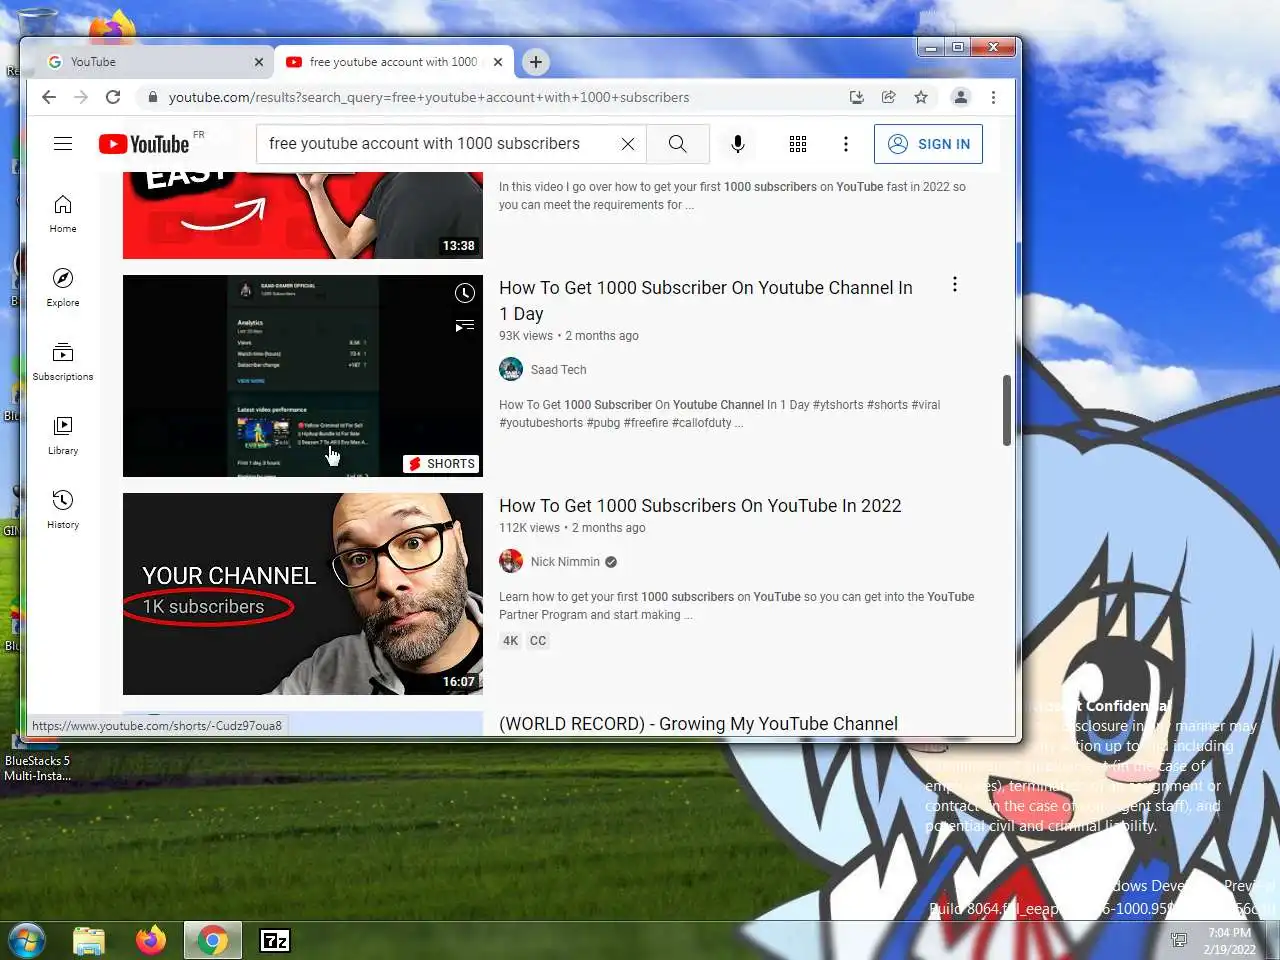
Task: Click the CC badge on Nick Nimmin video
Action: tap(538, 641)
